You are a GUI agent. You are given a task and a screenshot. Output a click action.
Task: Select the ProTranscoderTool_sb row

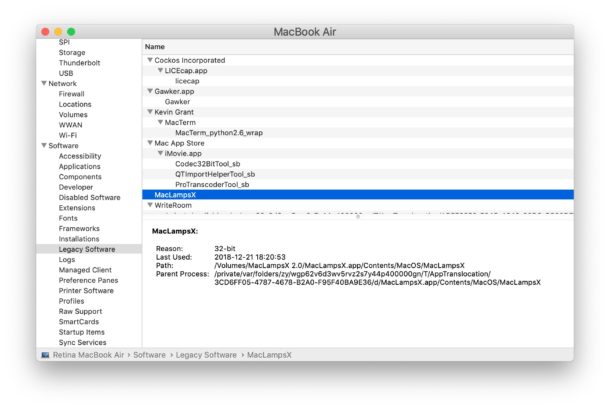pyautogui.click(x=358, y=184)
